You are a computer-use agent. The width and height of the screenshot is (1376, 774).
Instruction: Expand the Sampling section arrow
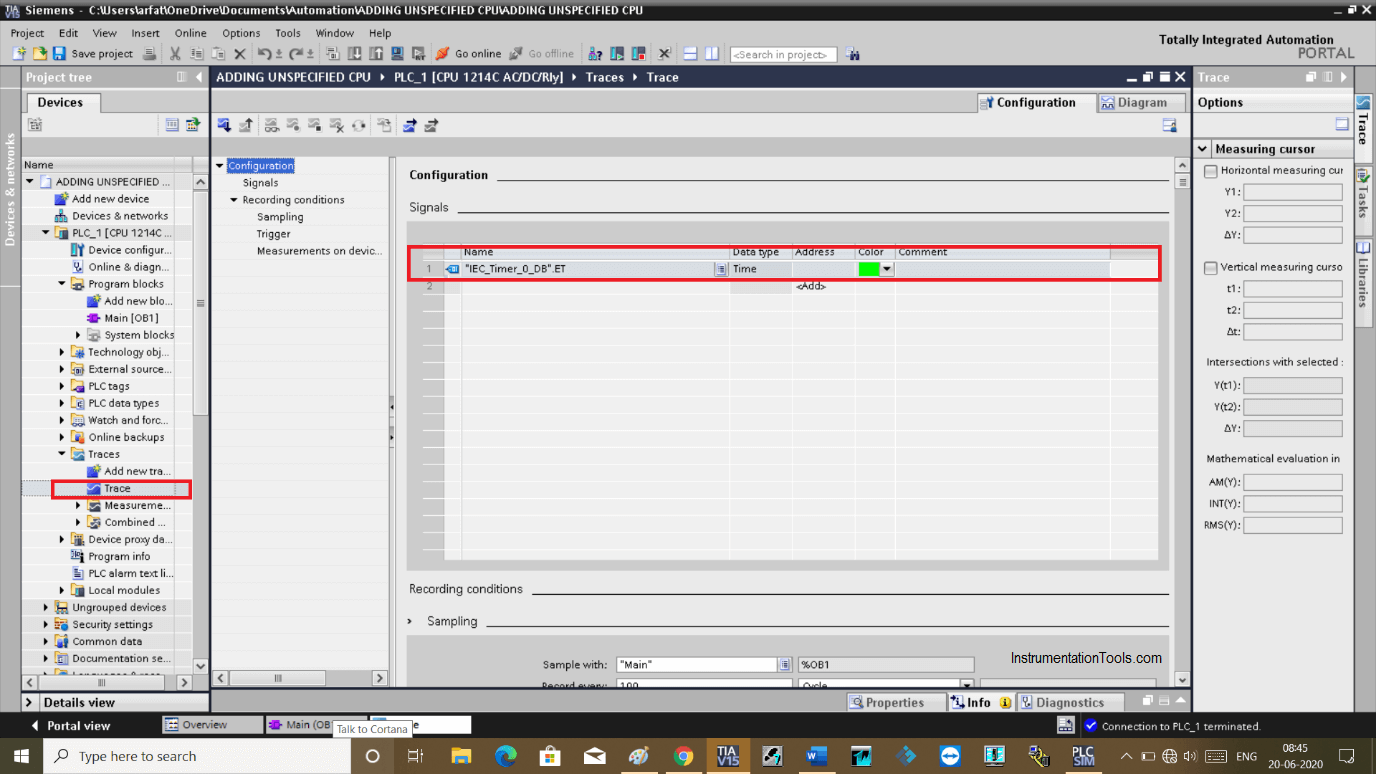410,621
